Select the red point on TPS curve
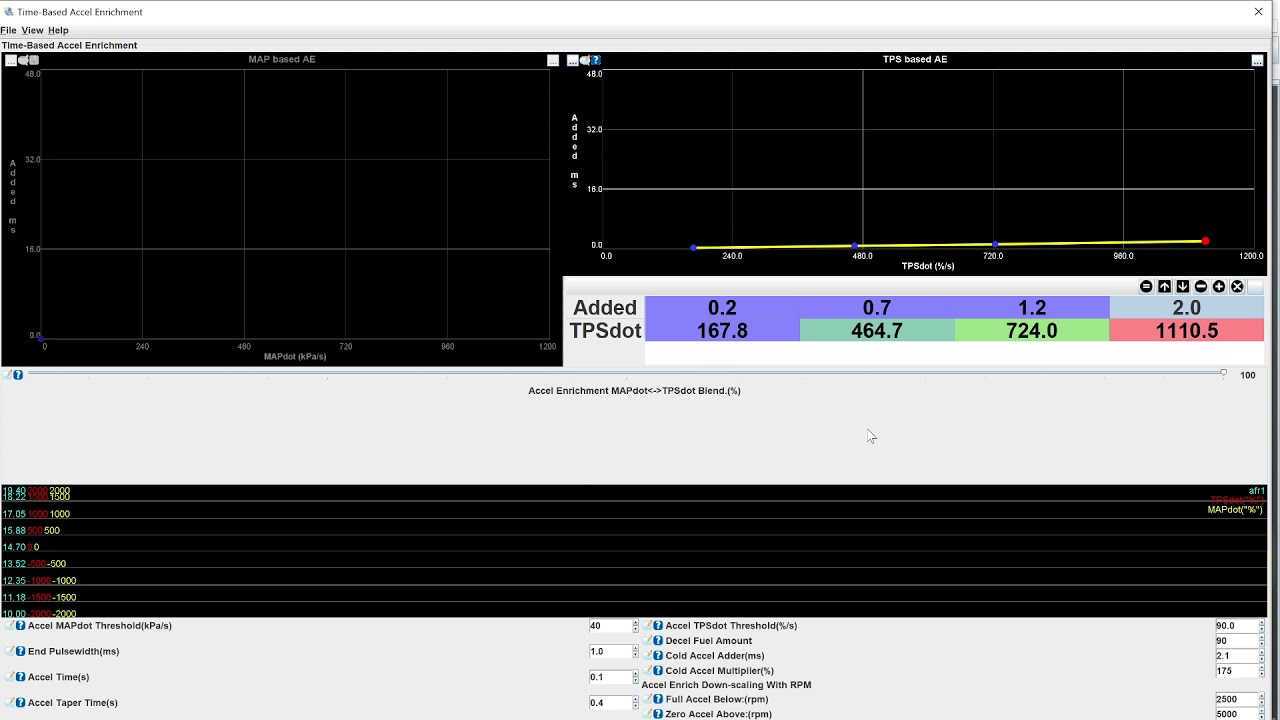Screen dimensions: 1280x720 1205,241
